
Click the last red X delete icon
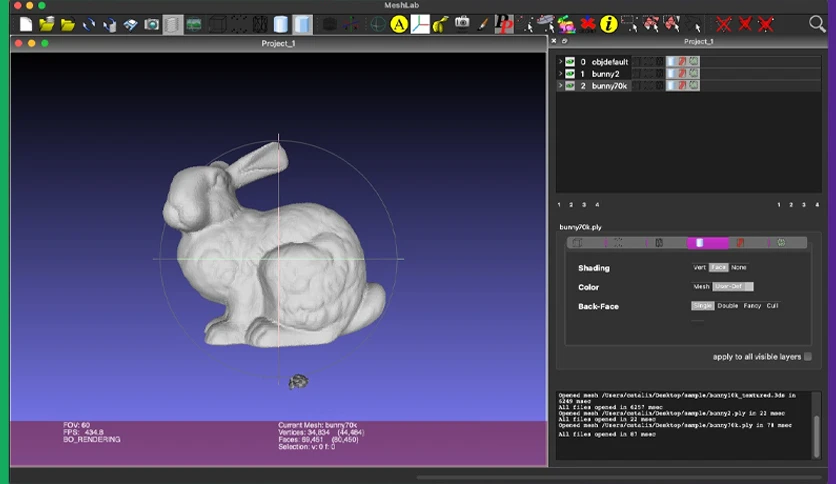tap(766, 25)
